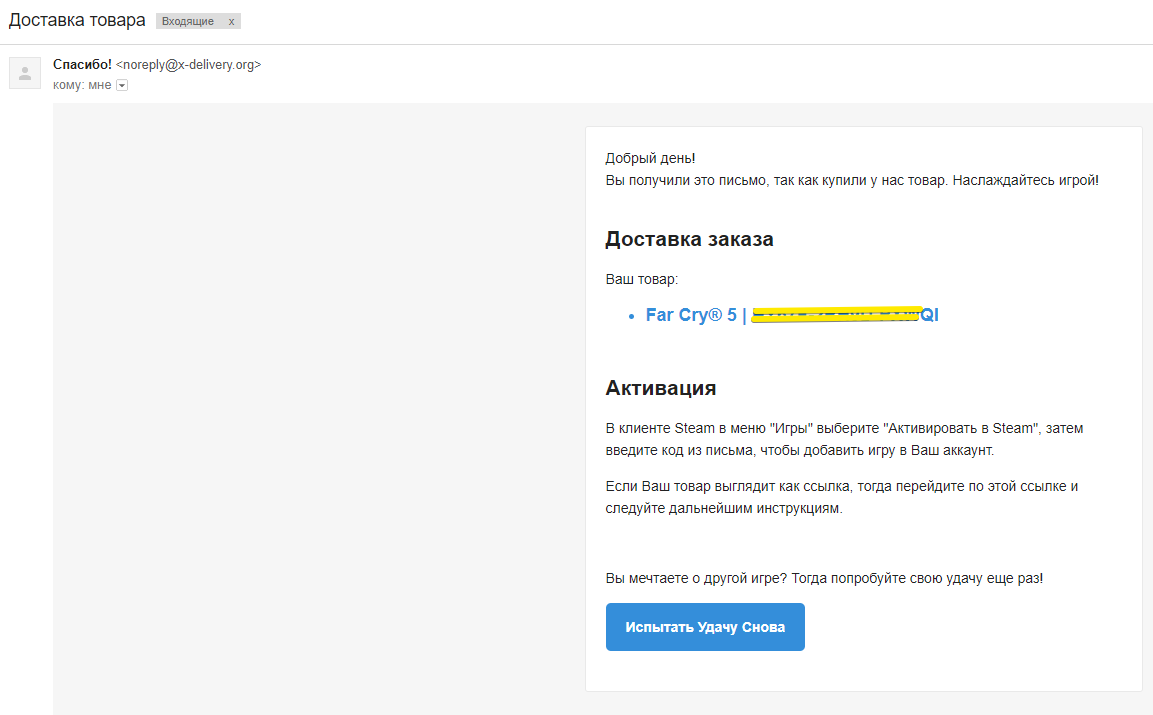Click the Входящие label tag
Screen dimensions: 1153x715
(x=188, y=21)
